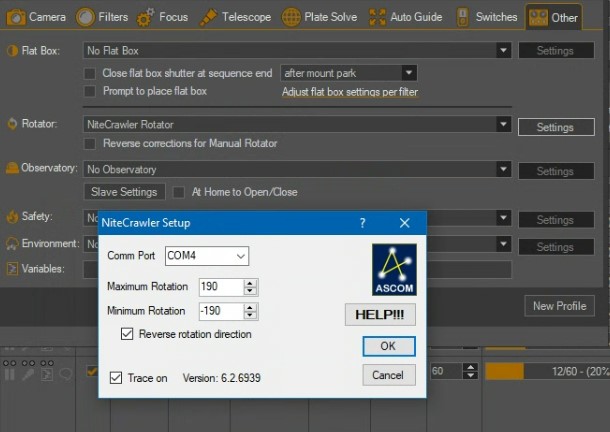This screenshot has height=432, width=610.
Task: Open Observatory Settings button
Action: pyautogui.click(x=556, y=171)
